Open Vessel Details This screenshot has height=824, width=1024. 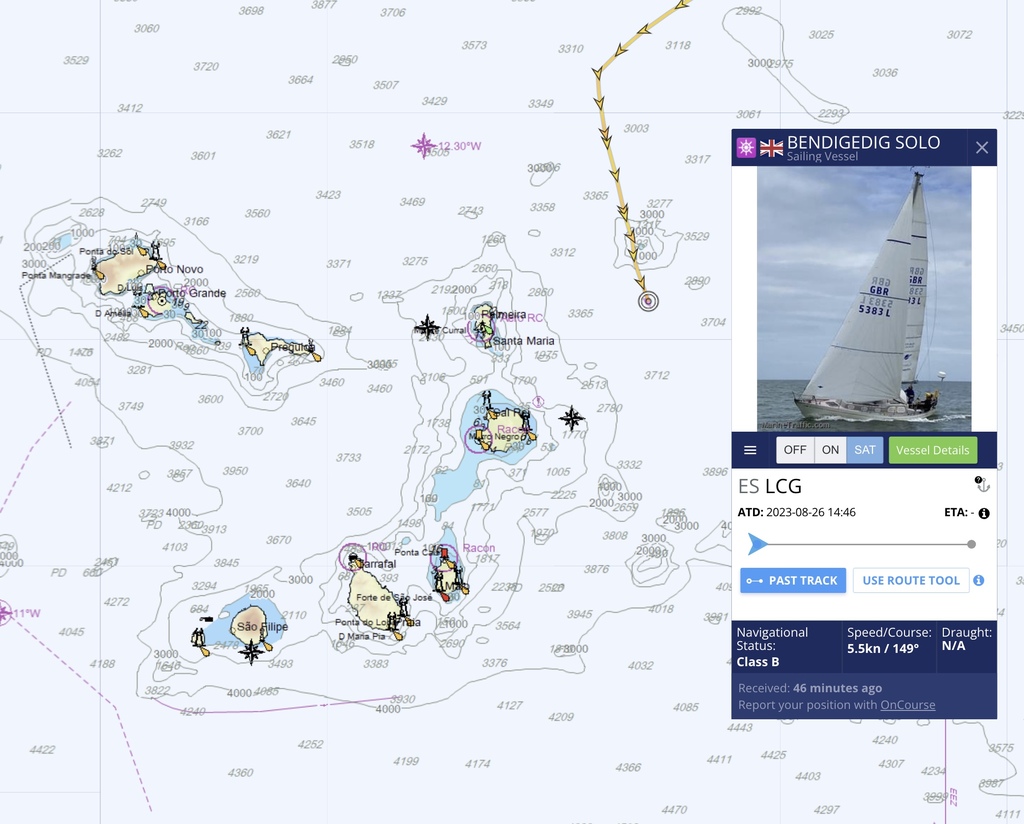(933, 450)
